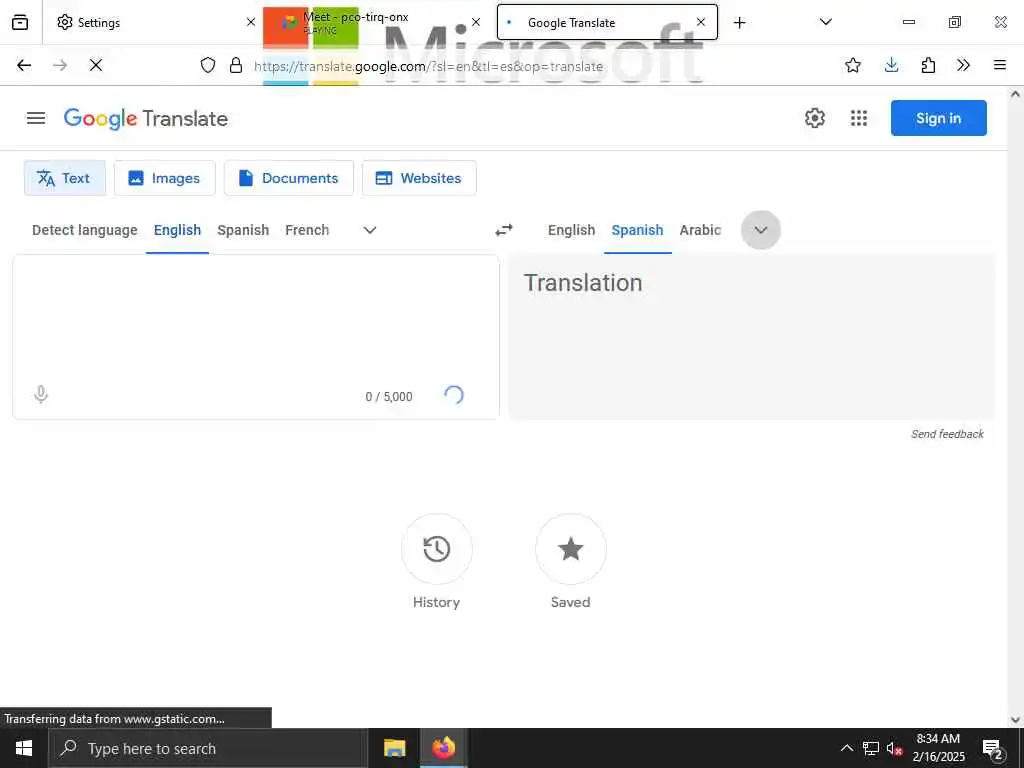The image size is (1024, 768).
Task: Choose Detect language as source
Action: click(x=85, y=230)
